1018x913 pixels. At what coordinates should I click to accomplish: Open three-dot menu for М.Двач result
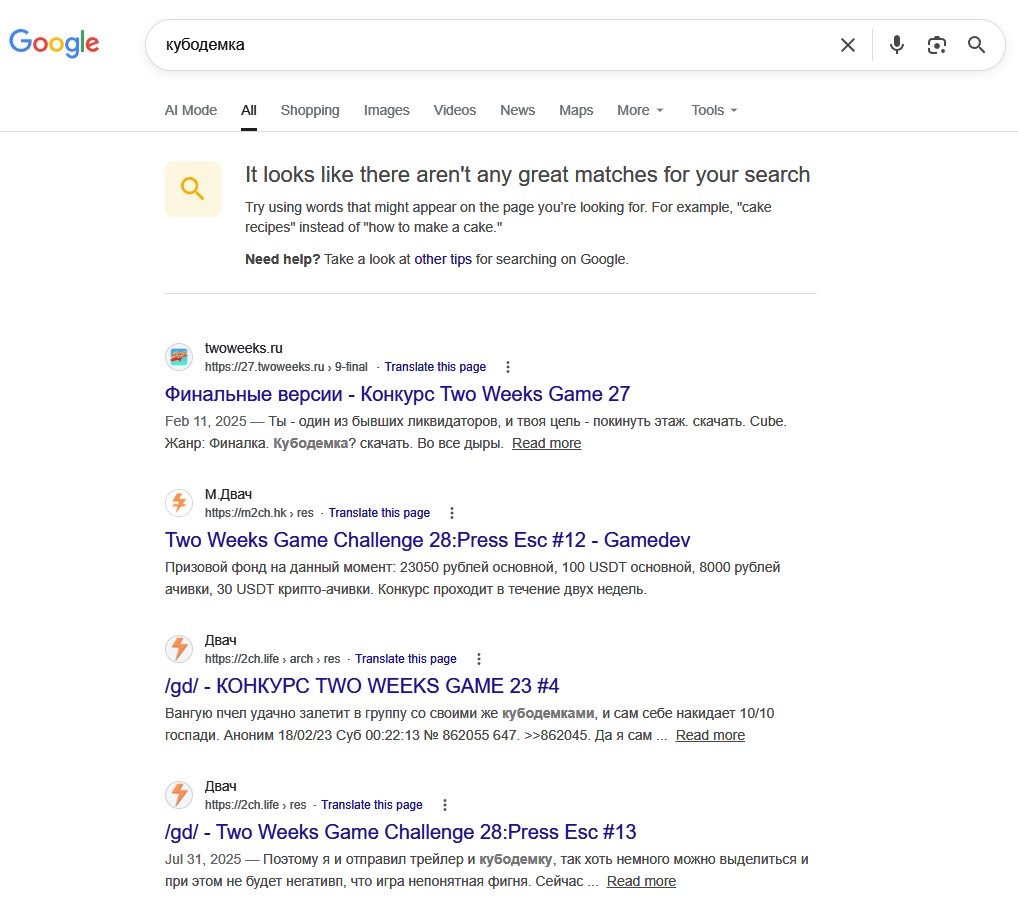click(452, 513)
